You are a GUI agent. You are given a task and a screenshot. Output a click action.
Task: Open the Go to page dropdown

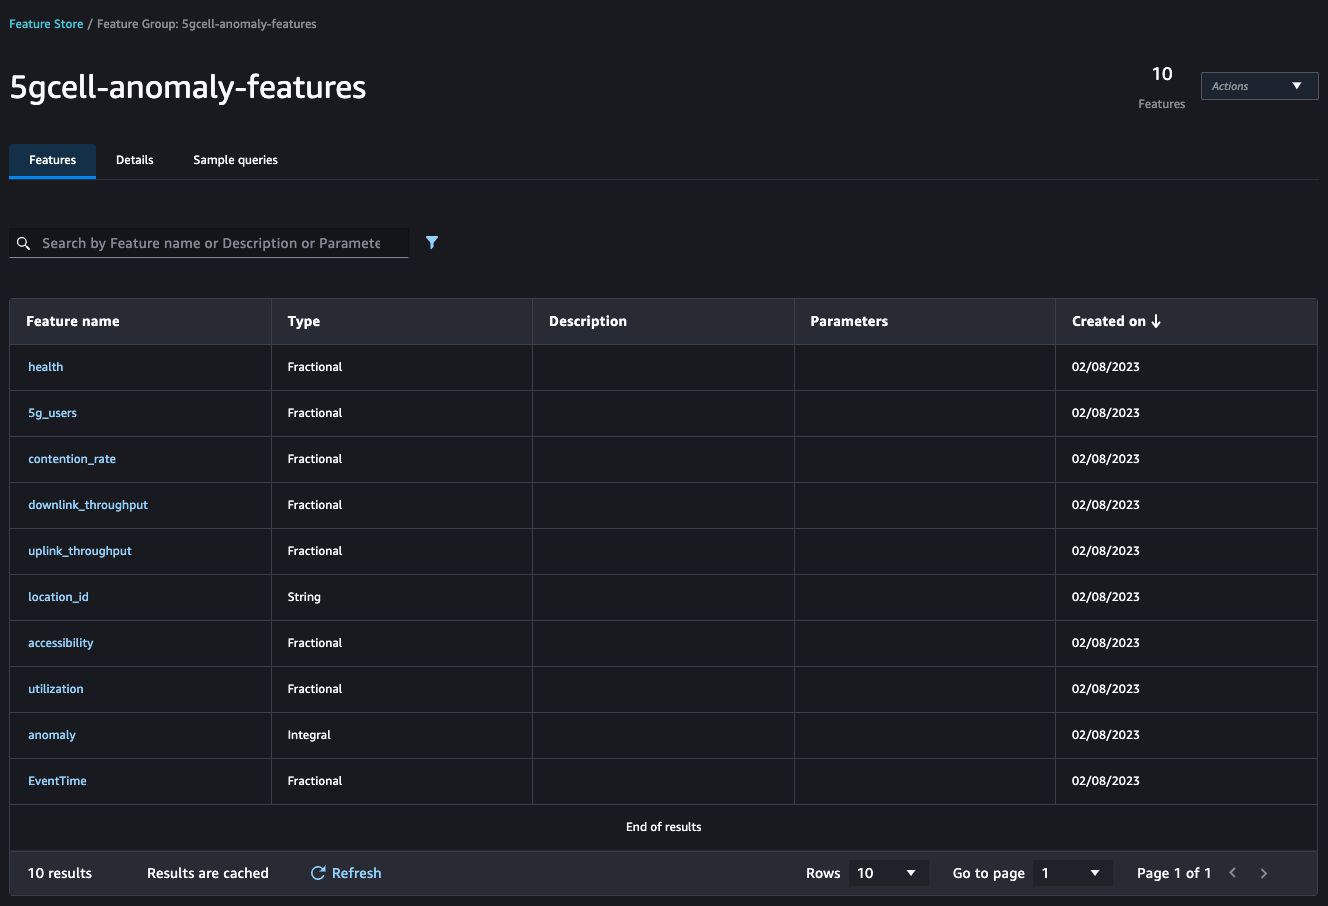point(1072,873)
